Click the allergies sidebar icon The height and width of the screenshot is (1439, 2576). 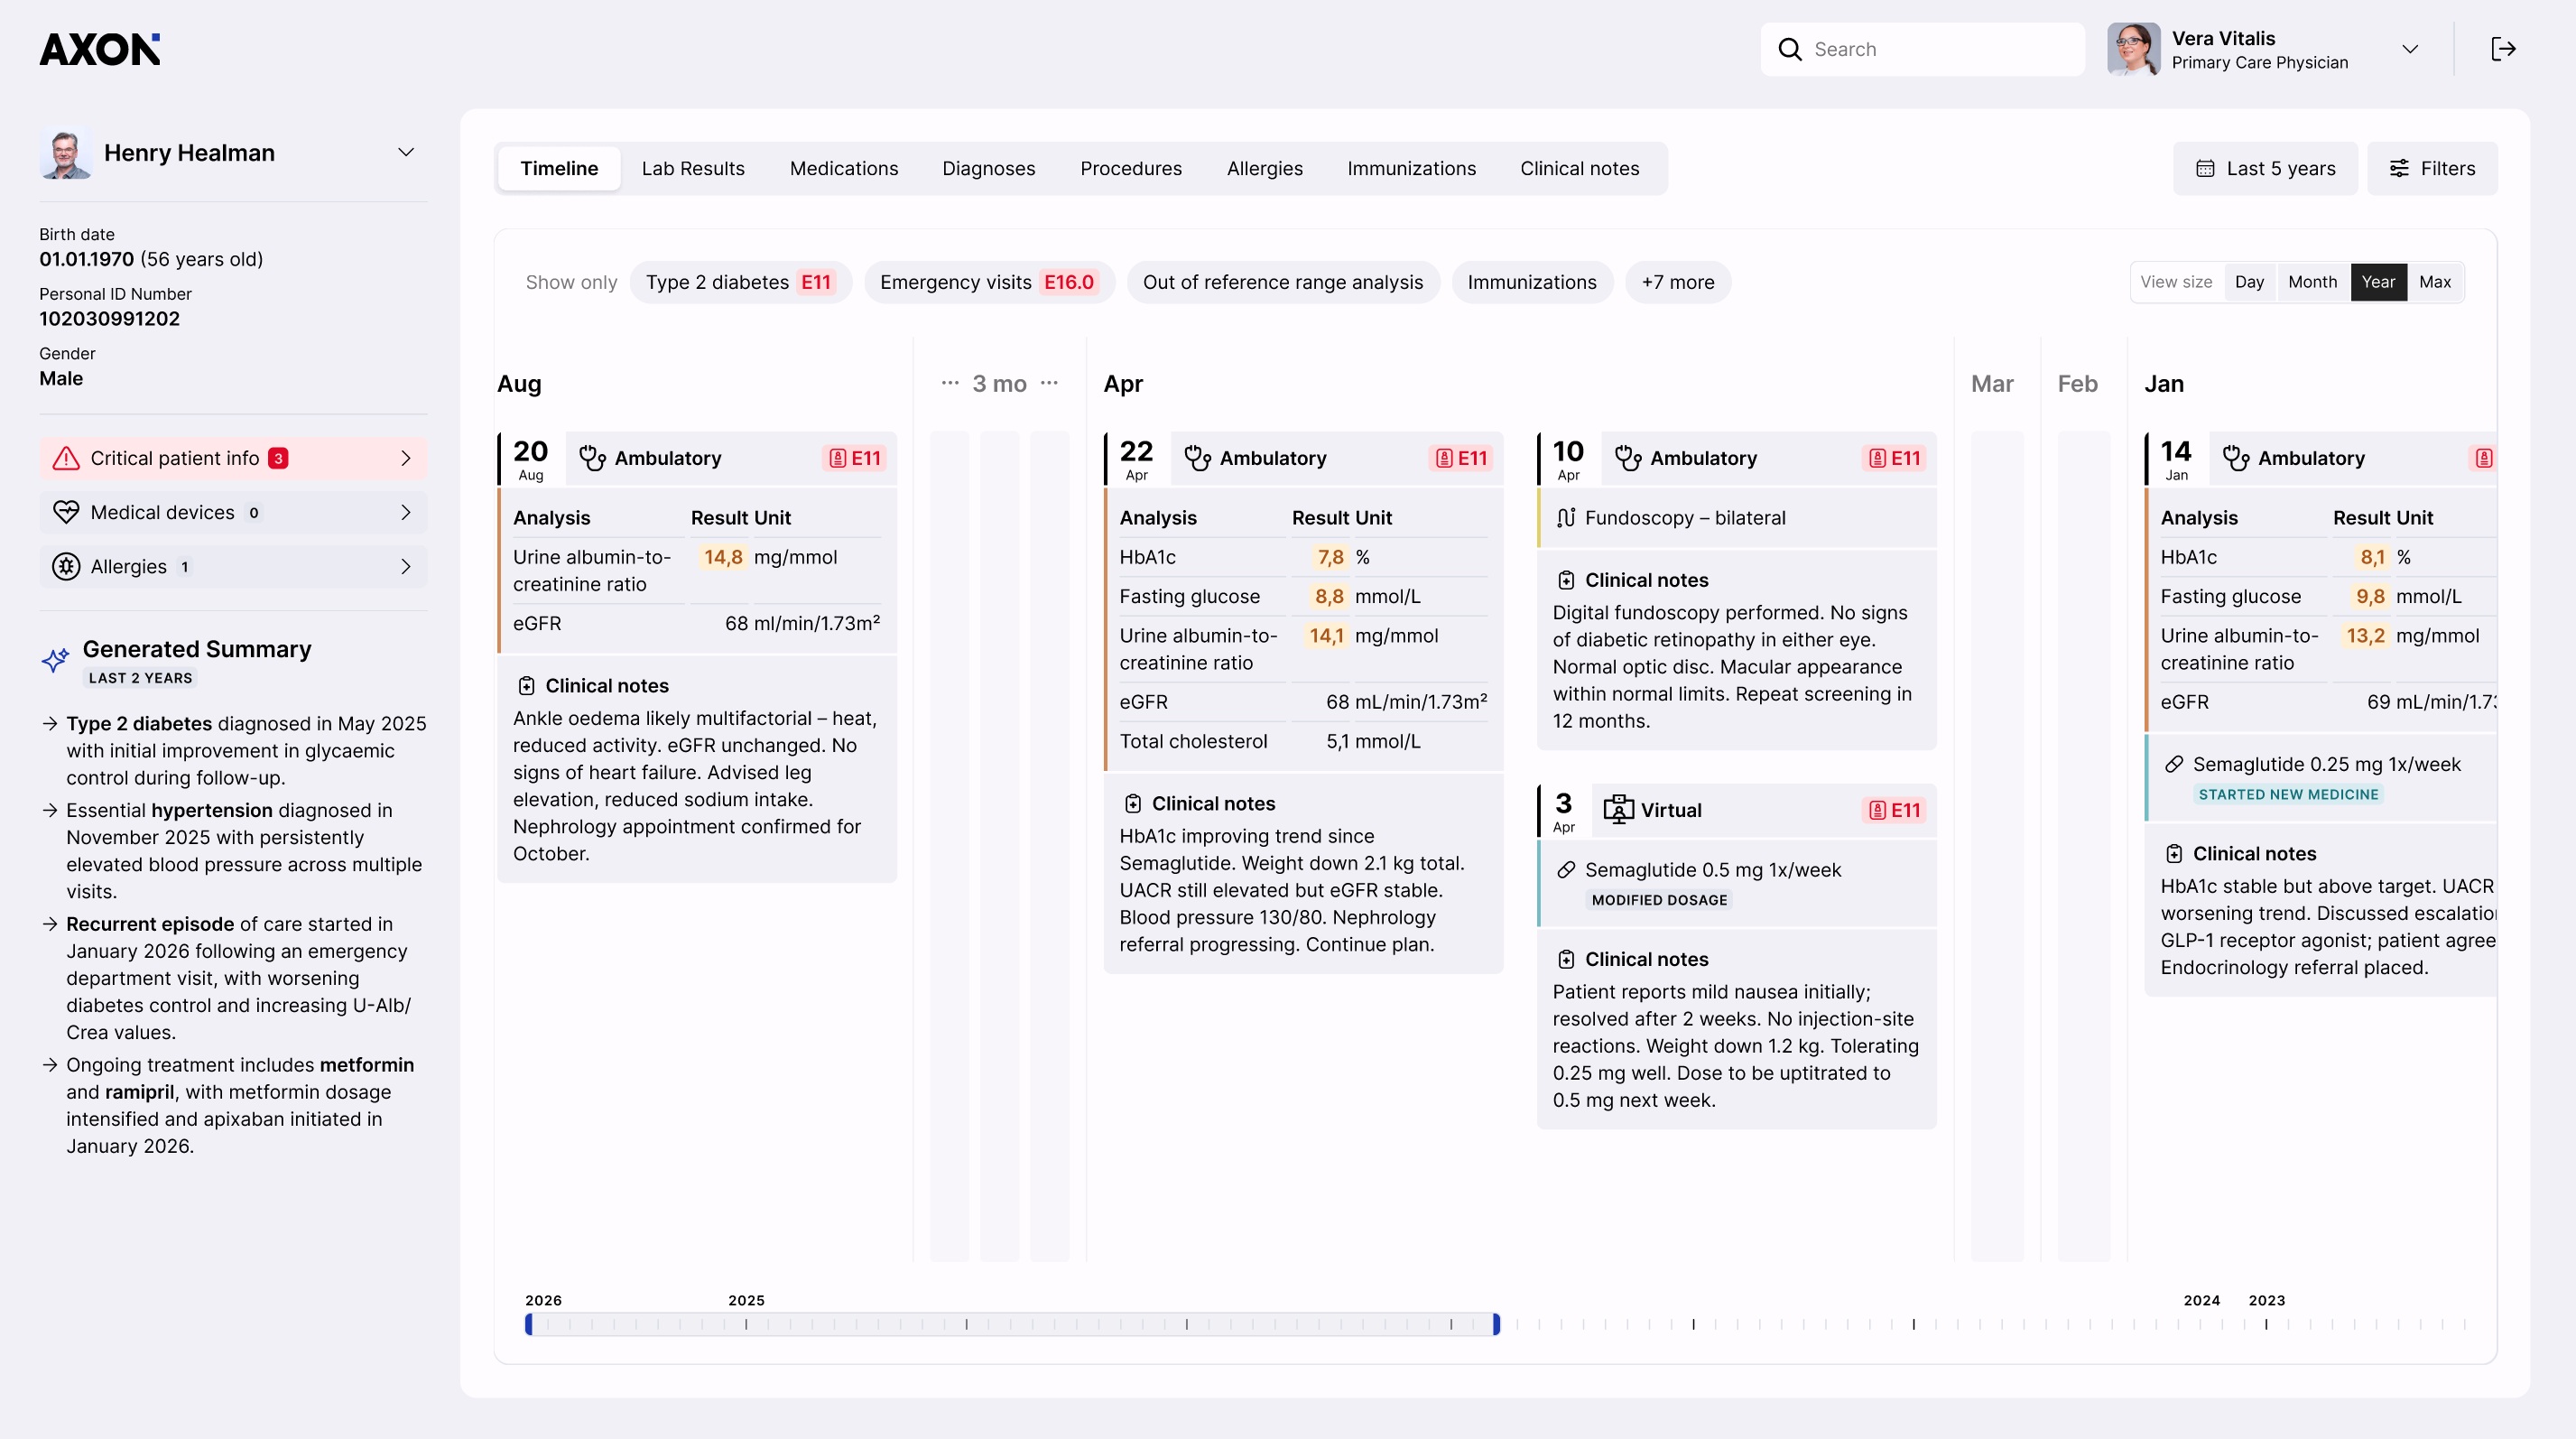[x=66, y=566]
